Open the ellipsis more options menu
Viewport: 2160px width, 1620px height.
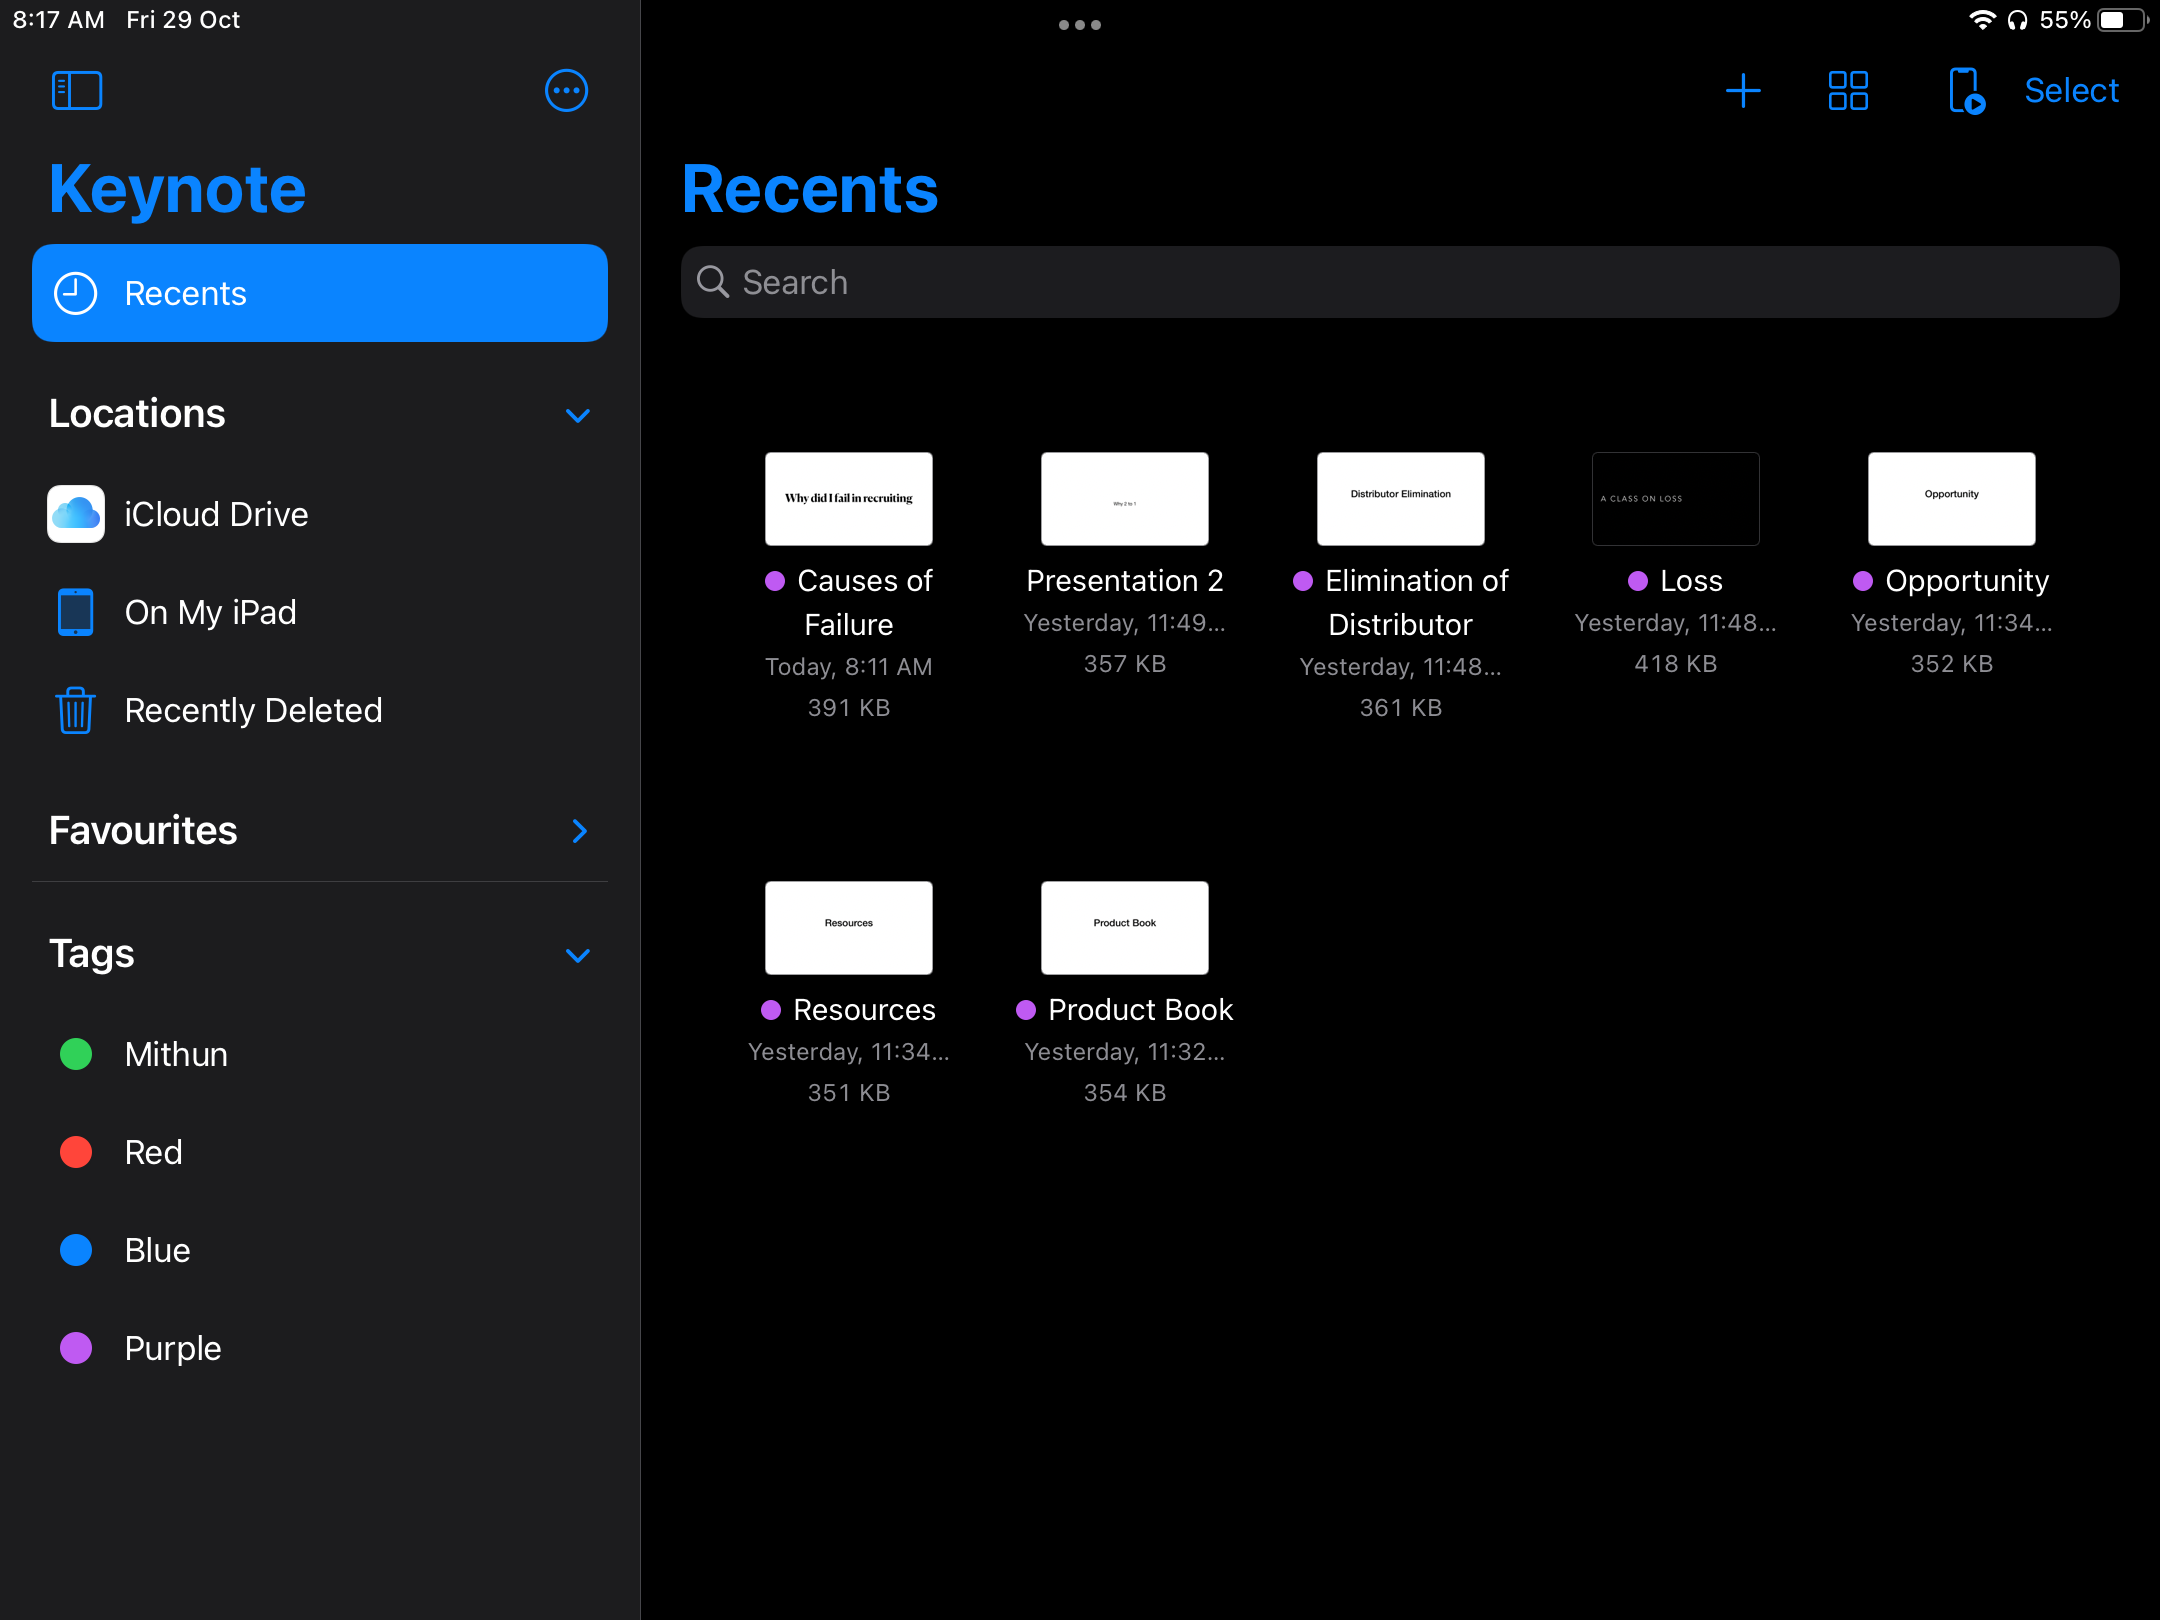[566, 91]
